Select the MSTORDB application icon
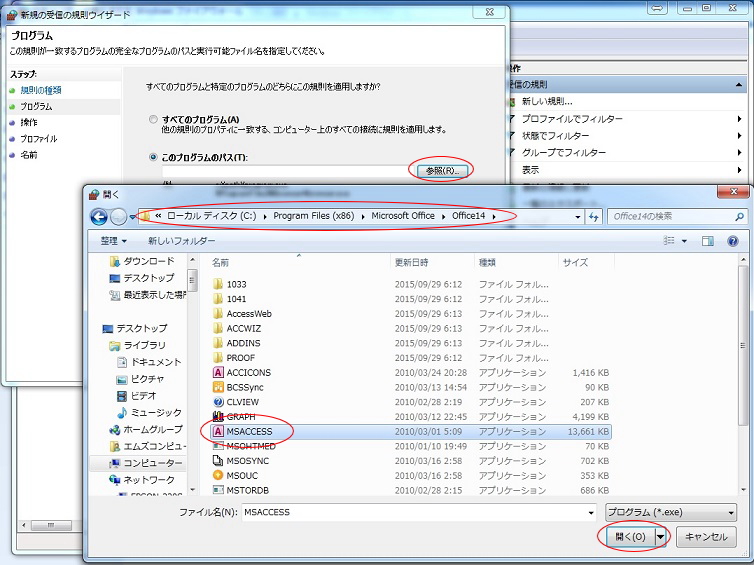 (x=218, y=490)
